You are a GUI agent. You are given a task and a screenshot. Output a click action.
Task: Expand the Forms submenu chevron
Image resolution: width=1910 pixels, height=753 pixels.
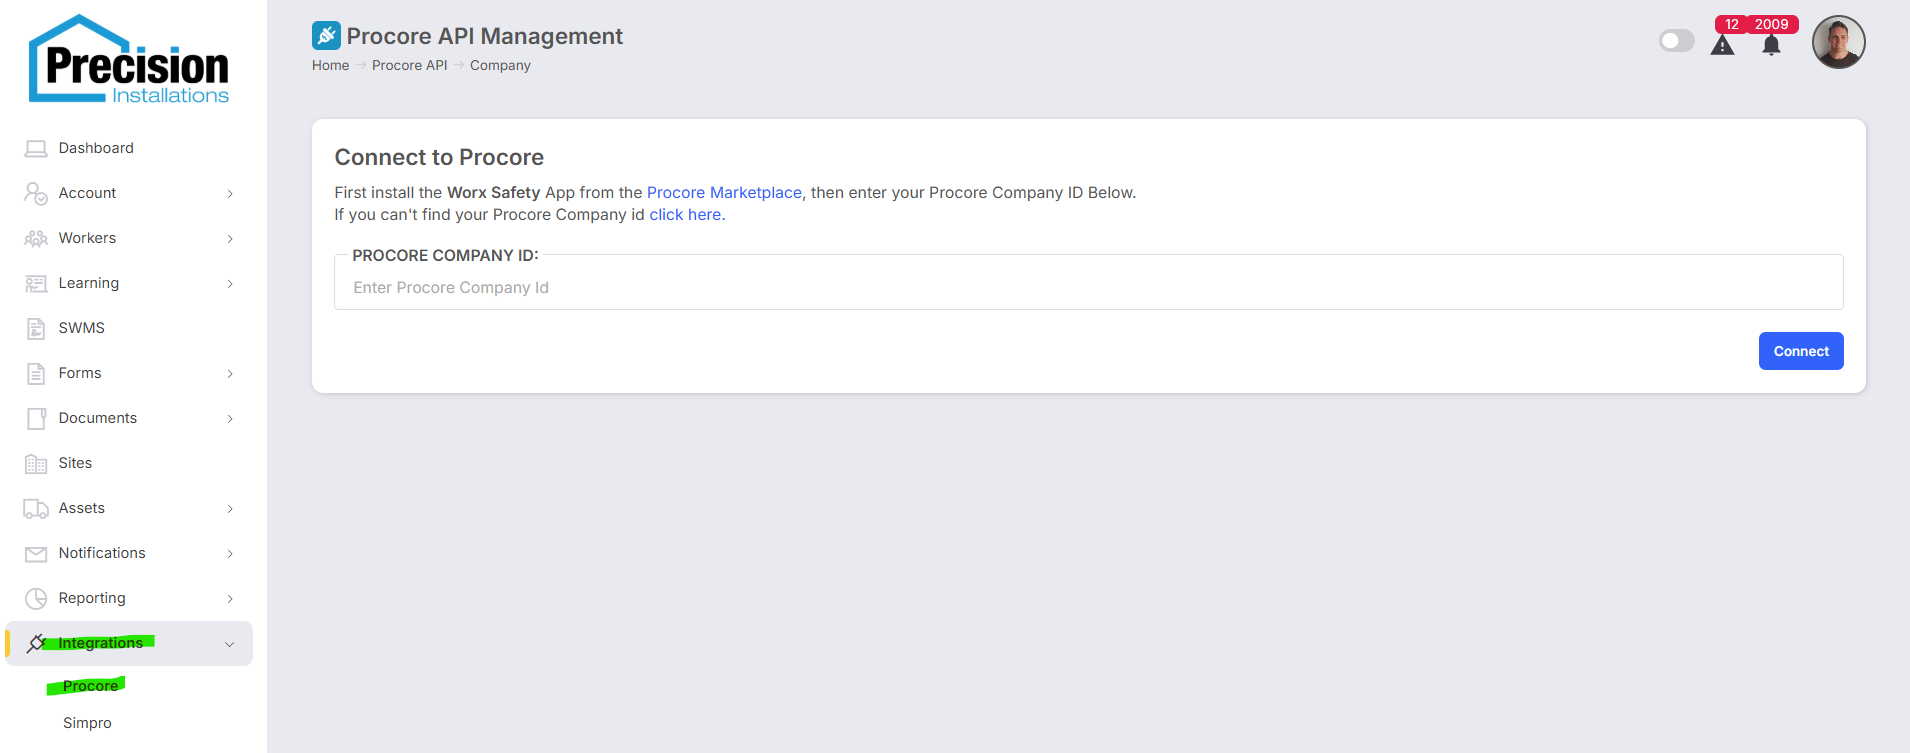click(x=230, y=374)
